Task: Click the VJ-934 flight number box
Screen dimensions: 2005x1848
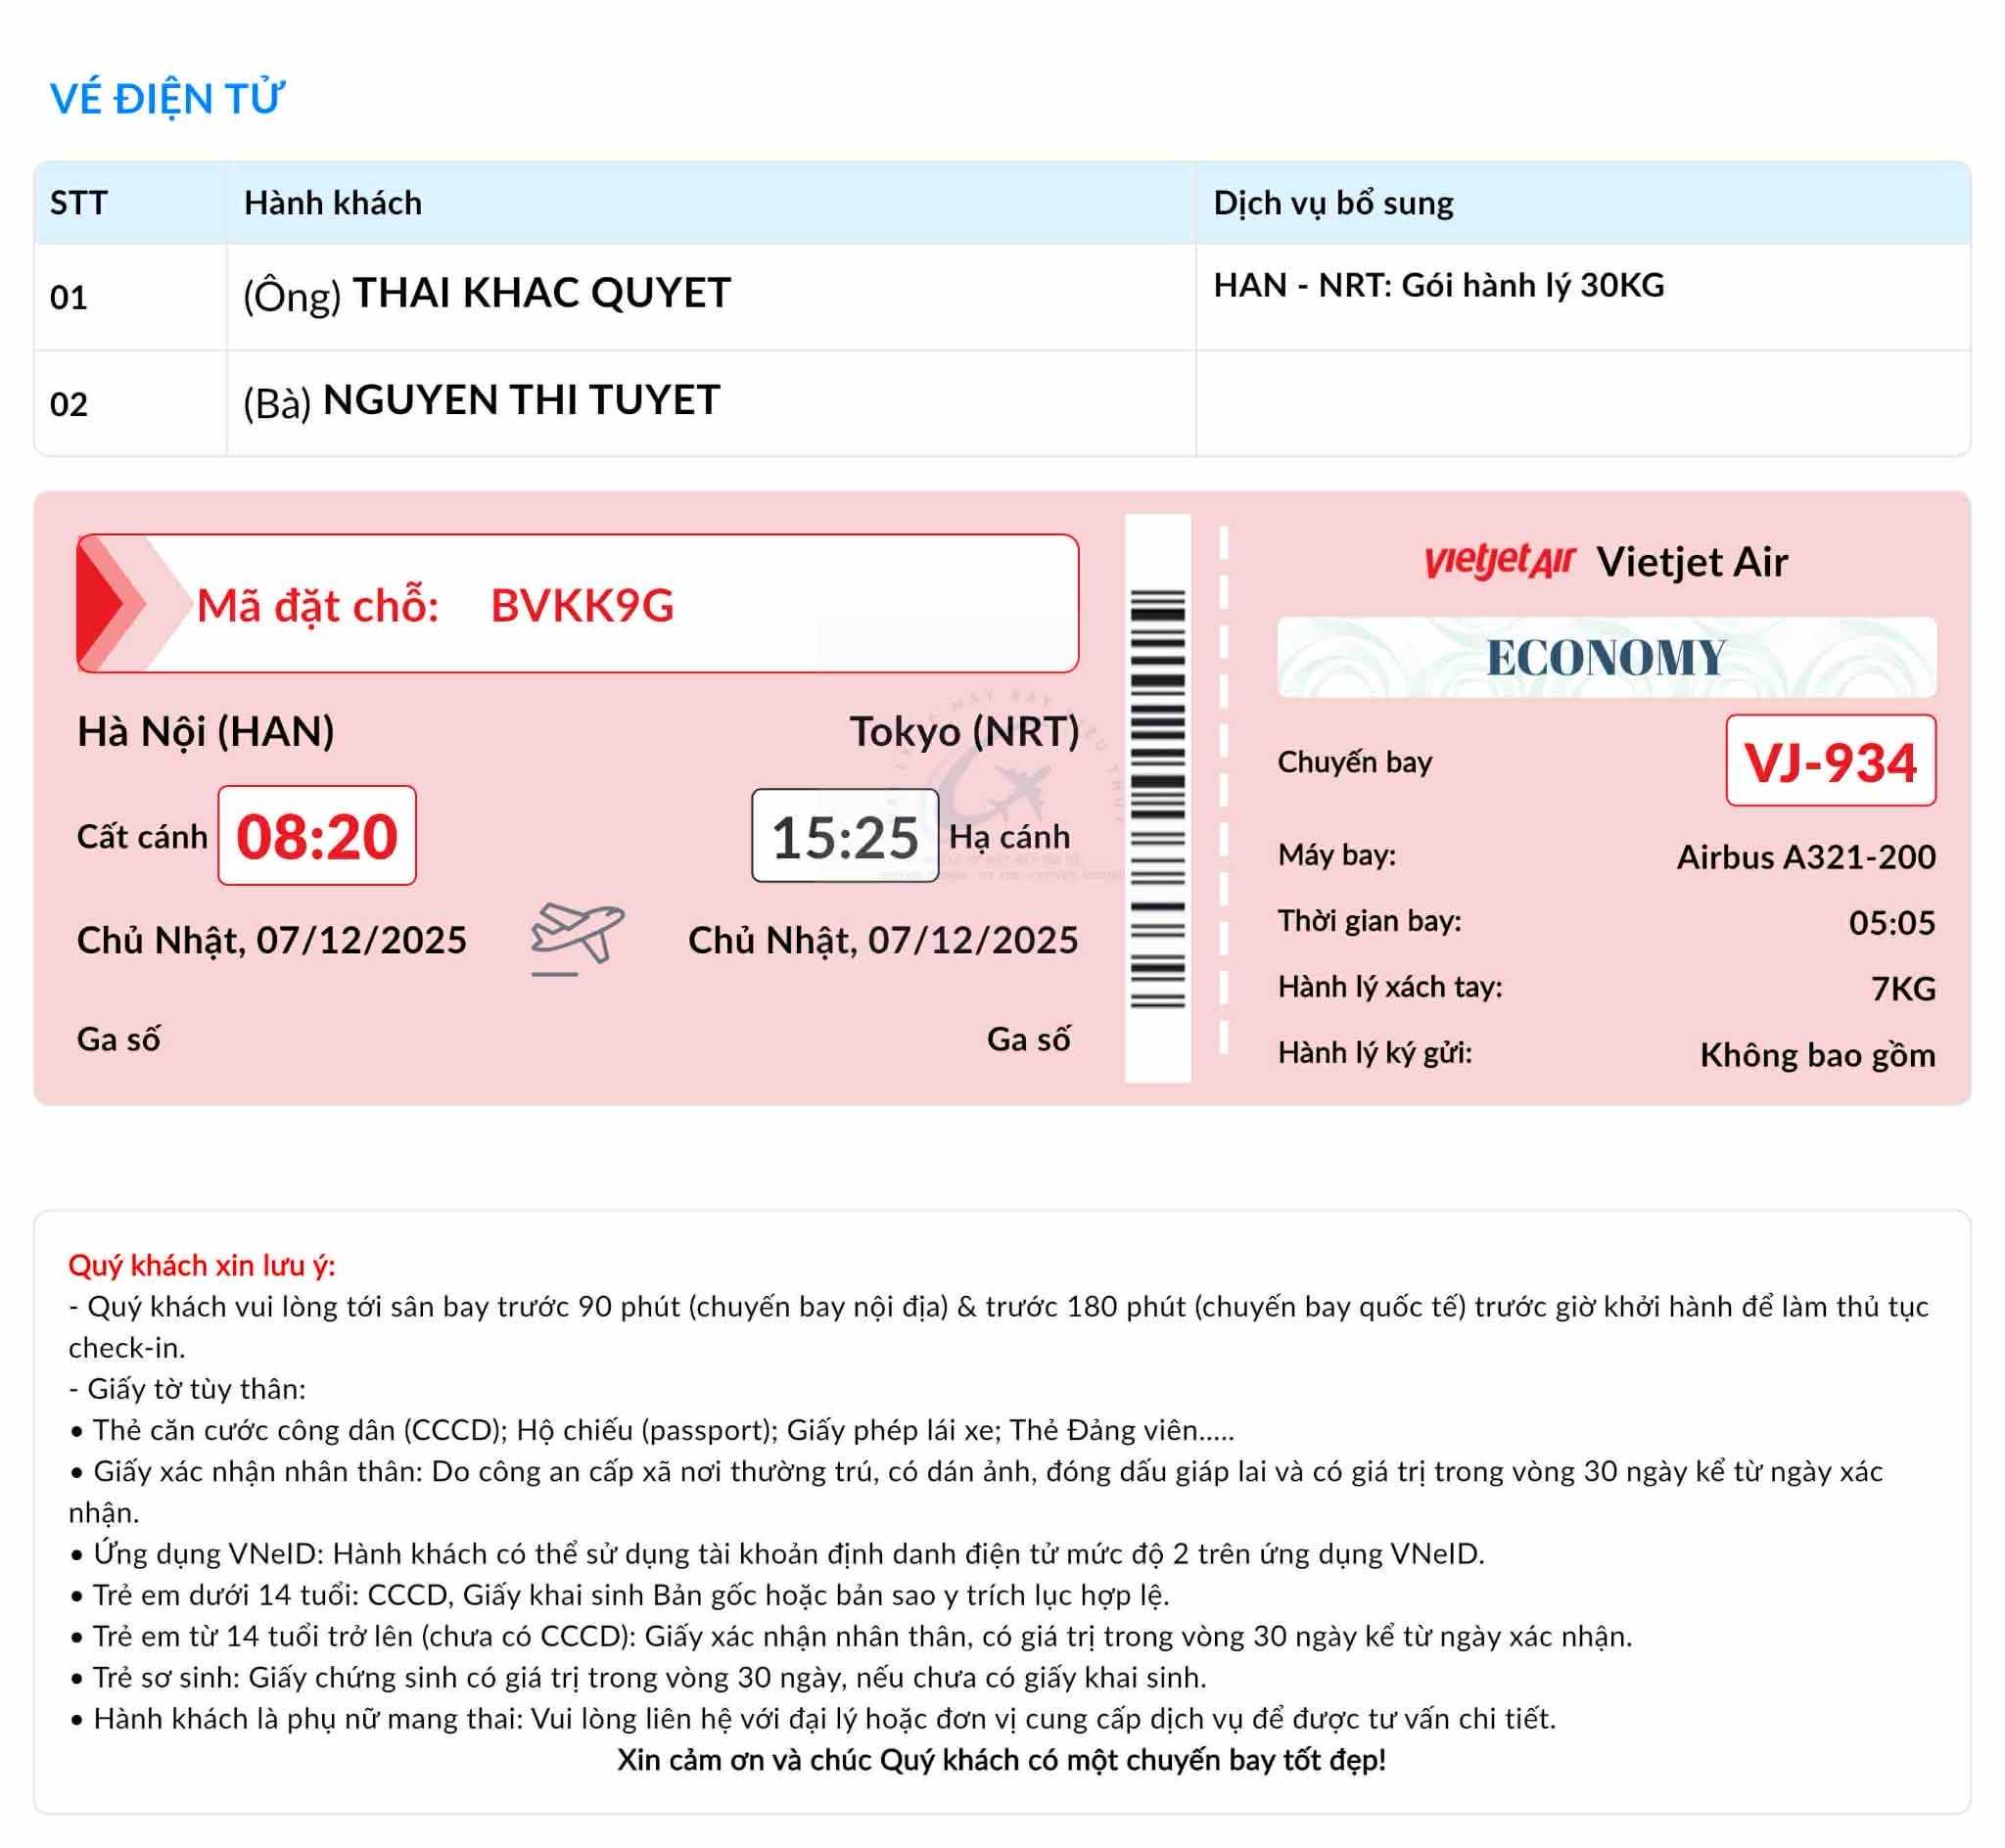Action: coord(1830,761)
